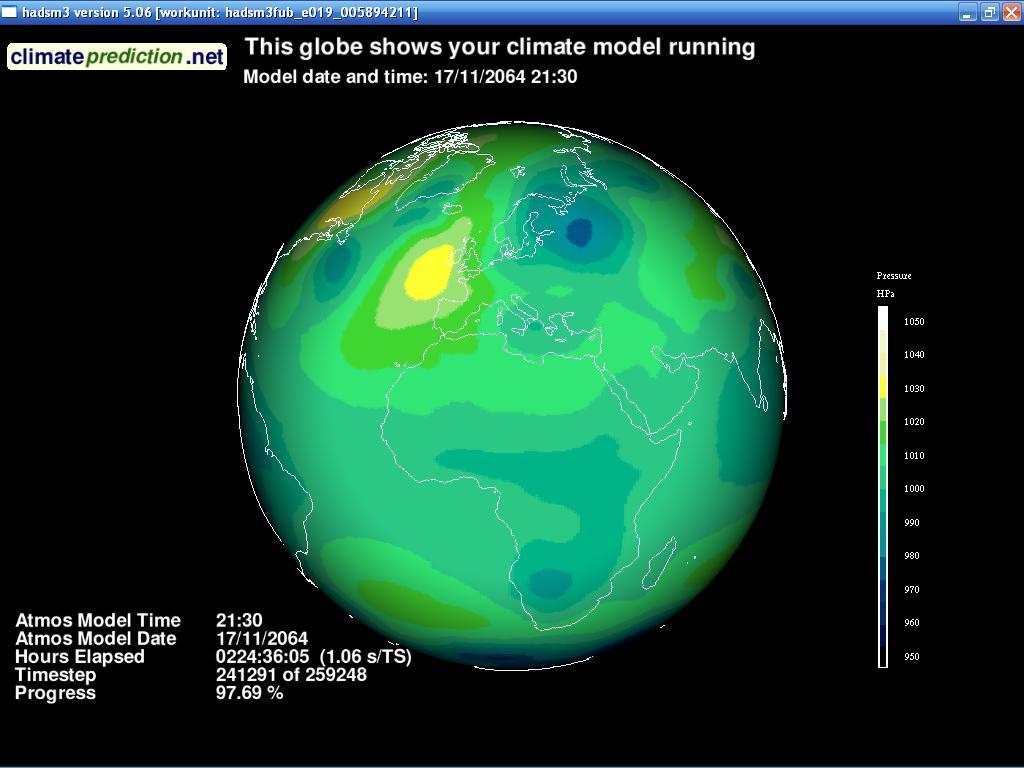Click the 1020 legend value
This screenshot has height=768, width=1024.
914,422
